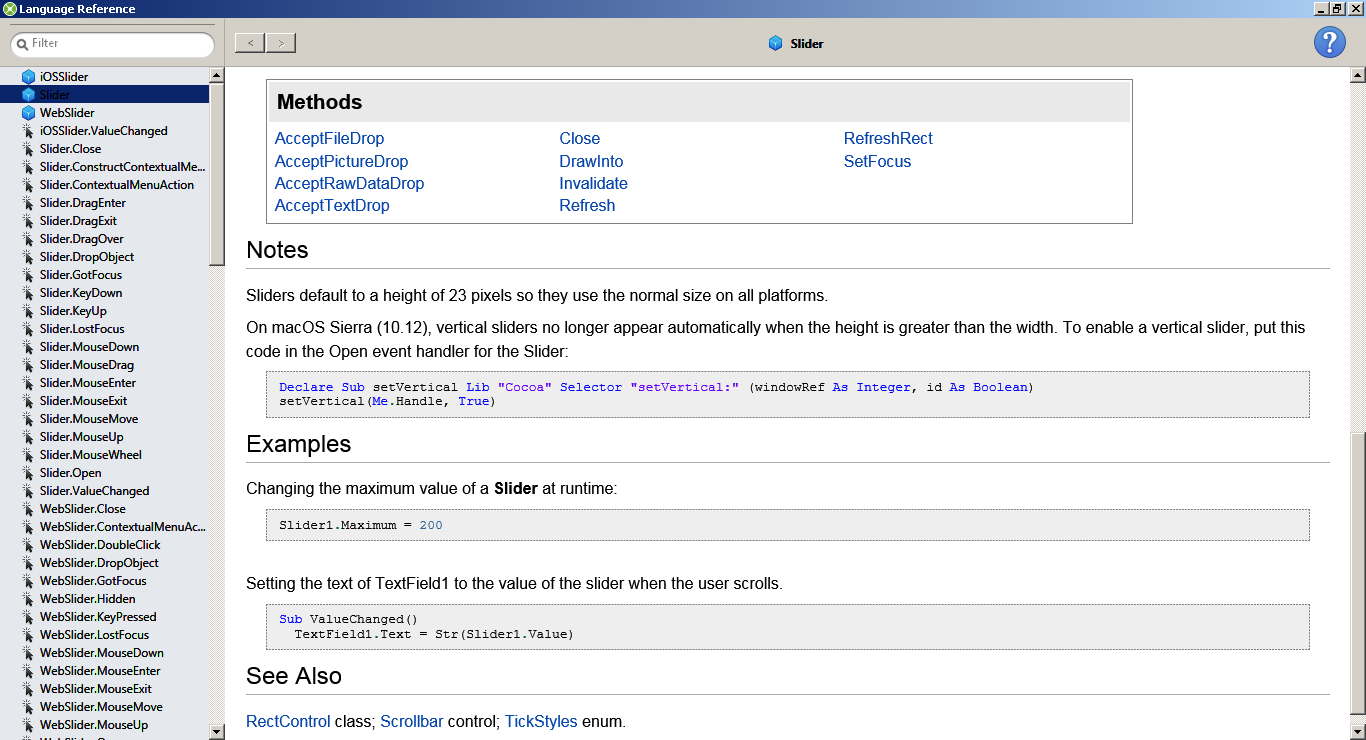
Task: Select Slider.ValueChanged in the sidebar list
Action: 94,491
